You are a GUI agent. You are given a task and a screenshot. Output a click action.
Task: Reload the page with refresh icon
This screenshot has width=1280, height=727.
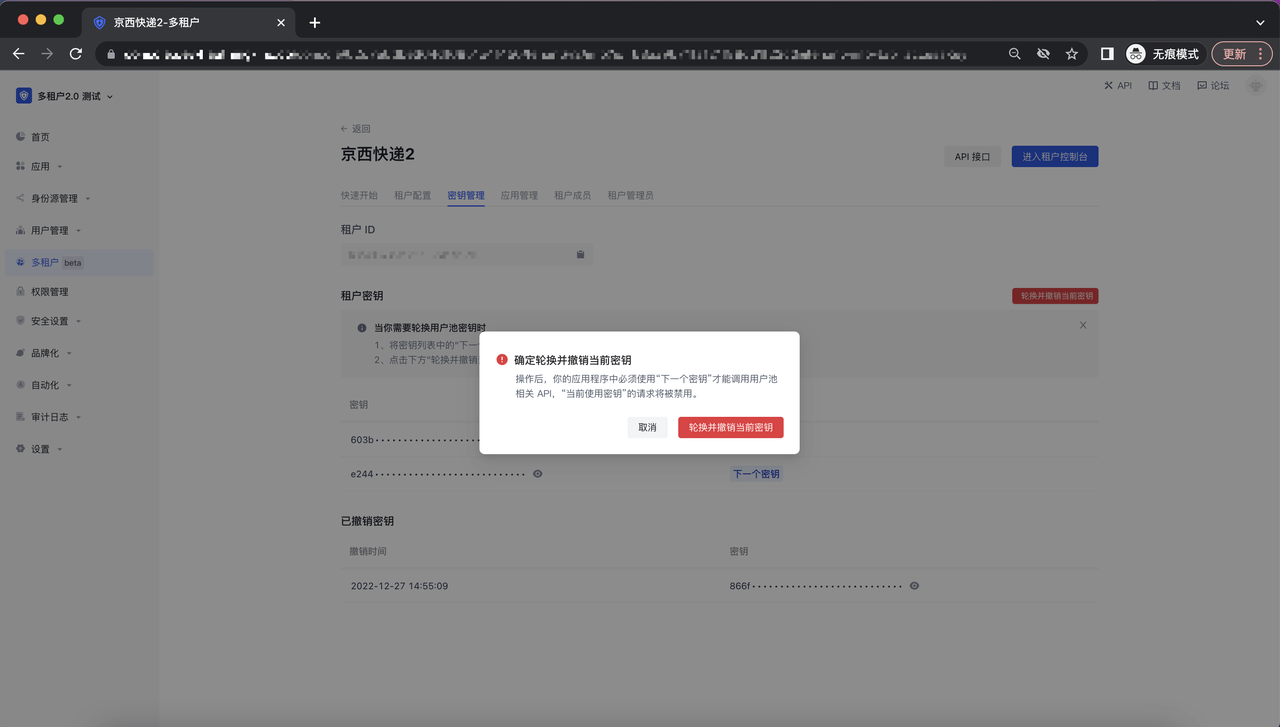[76, 54]
